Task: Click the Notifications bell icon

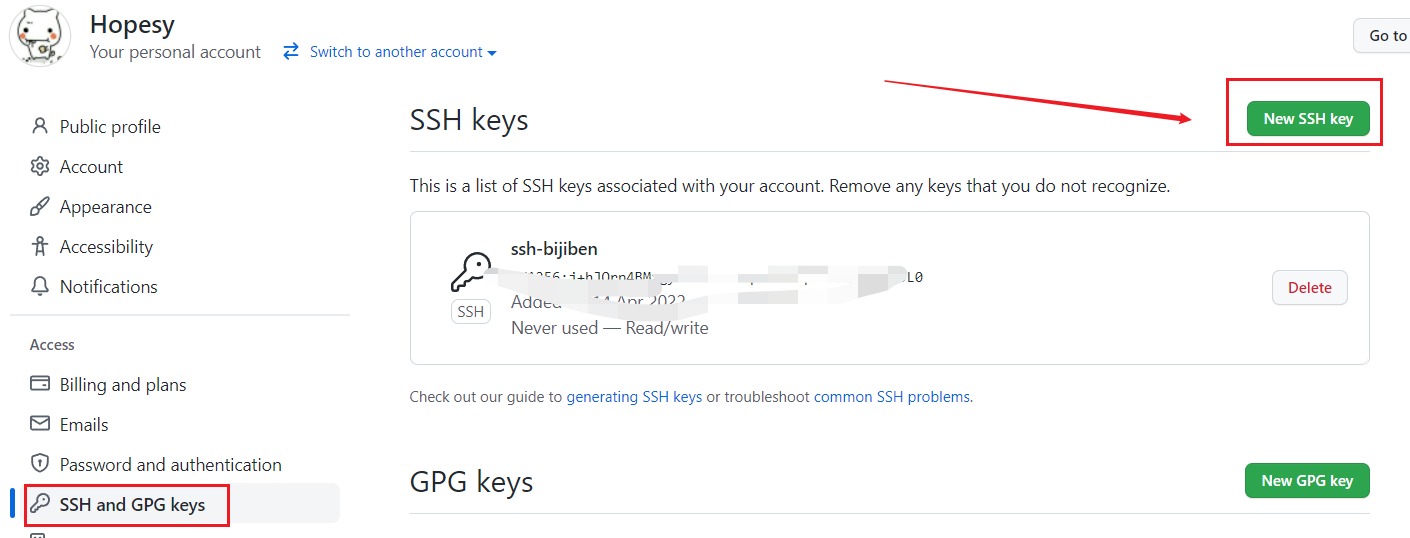Action: point(40,286)
